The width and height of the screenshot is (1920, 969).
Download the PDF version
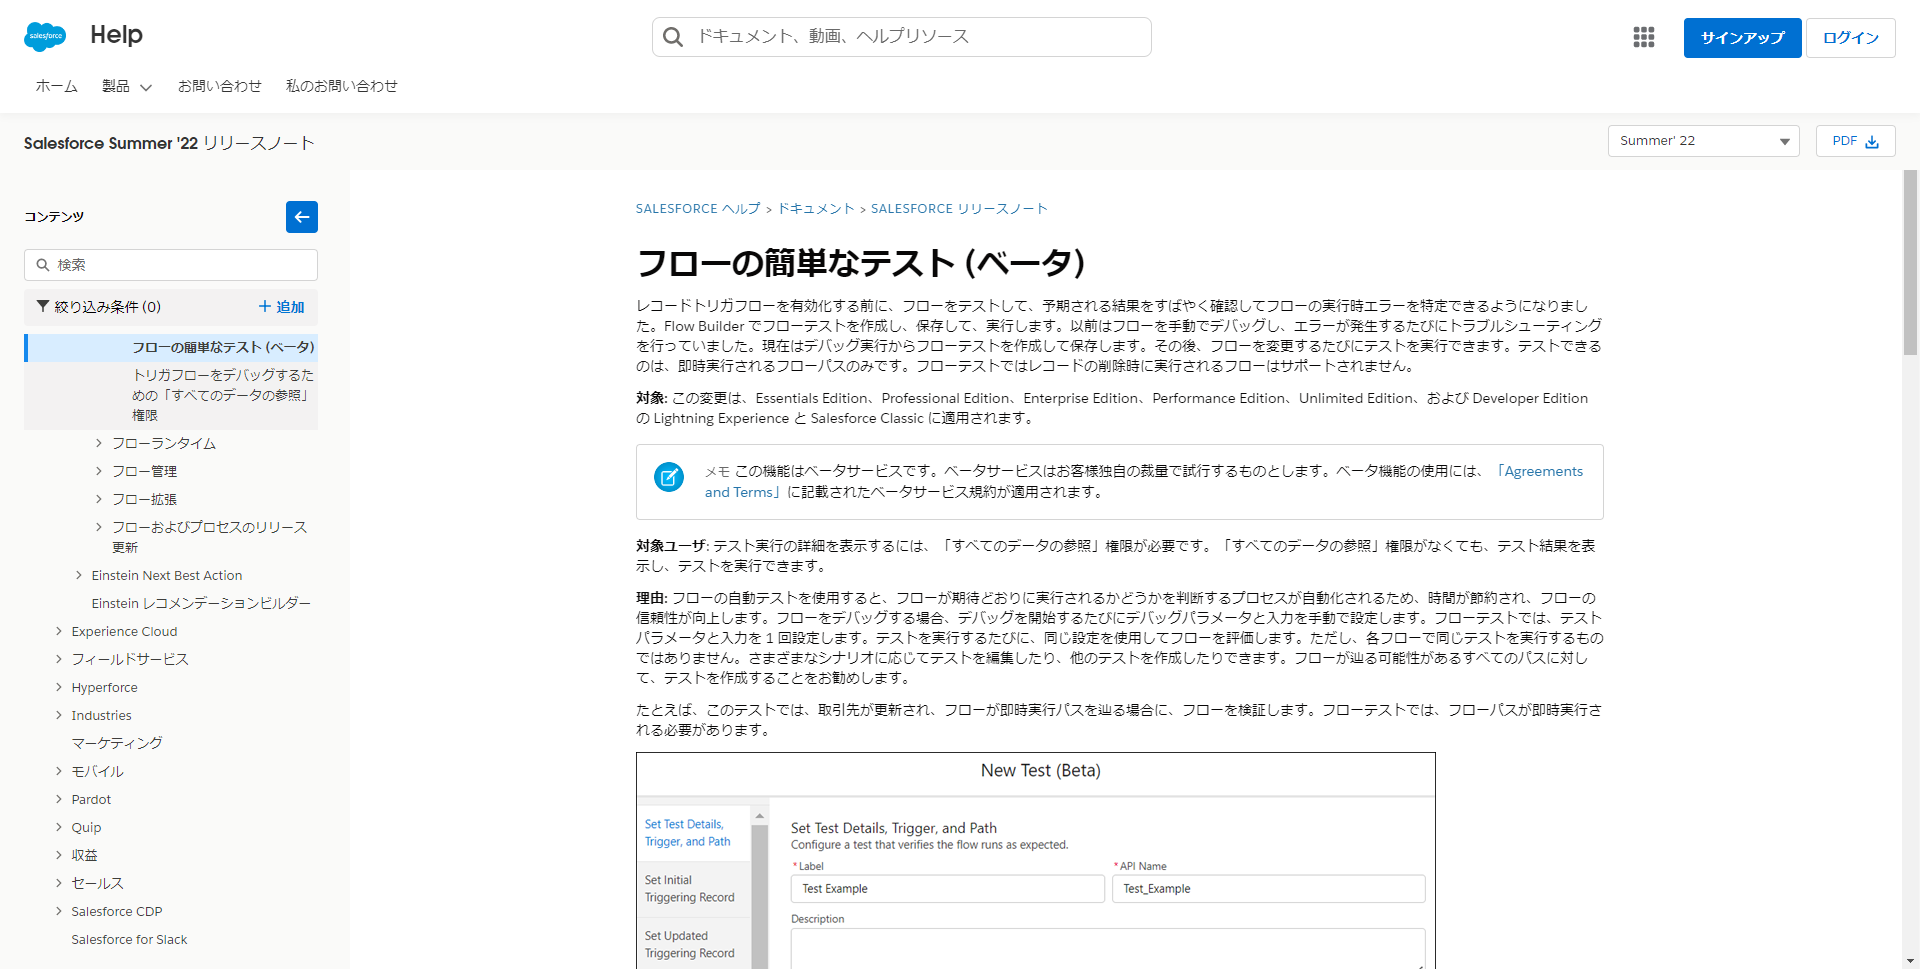[x=1855, y=141]
